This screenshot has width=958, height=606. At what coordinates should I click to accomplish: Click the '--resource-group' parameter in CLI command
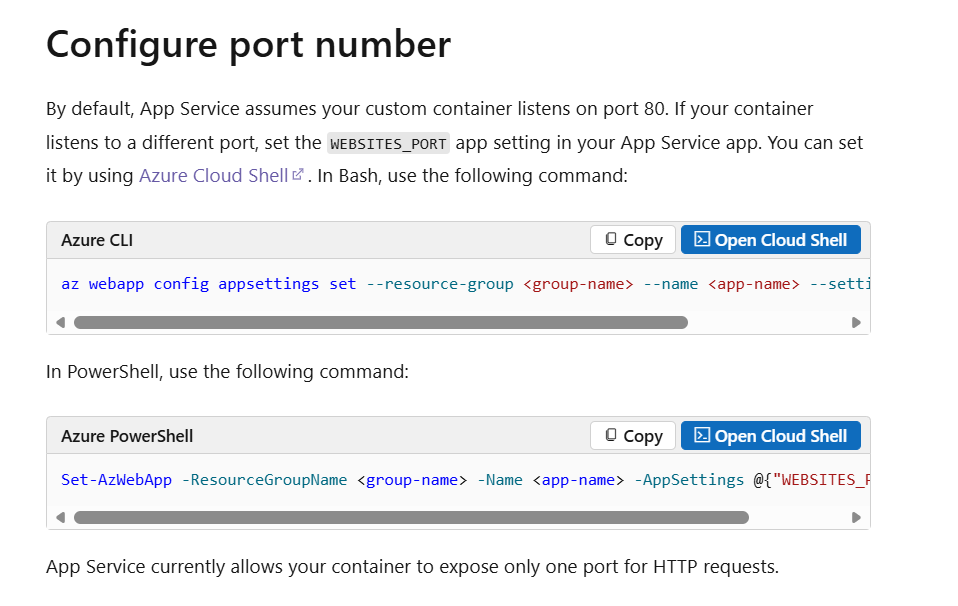[440, 284]
